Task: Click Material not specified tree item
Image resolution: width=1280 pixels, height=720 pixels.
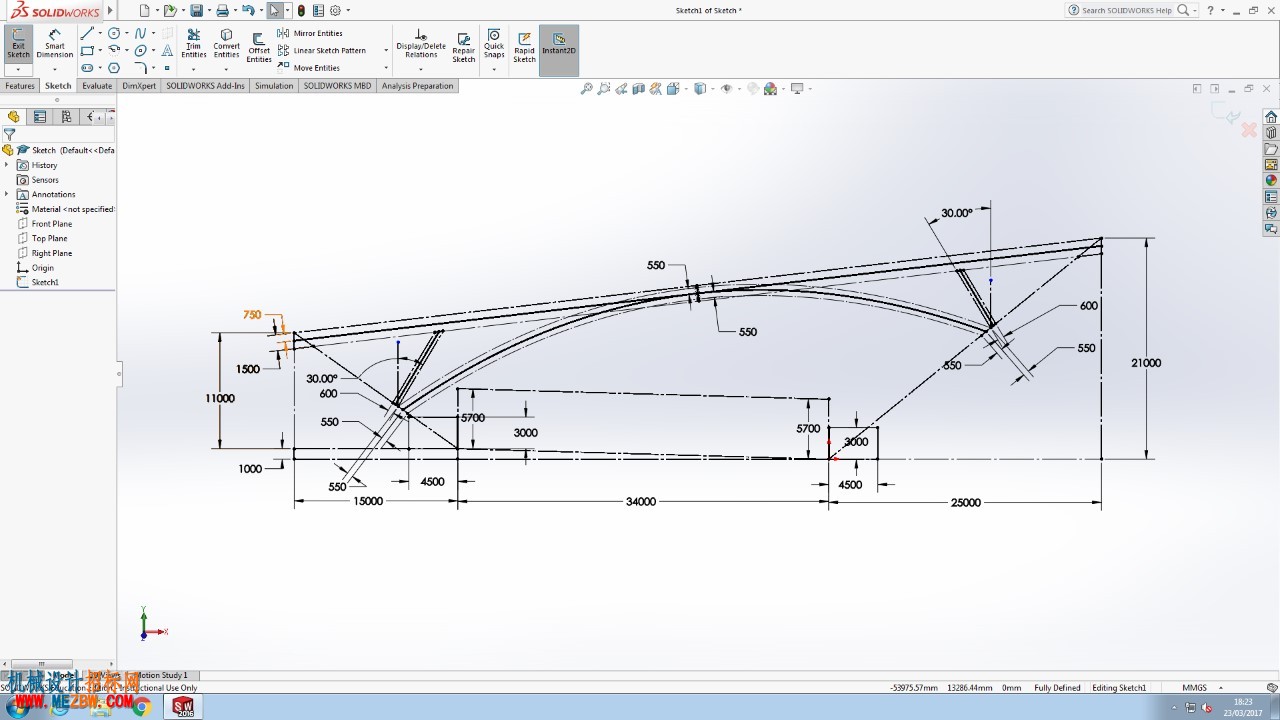Action: click(x=65, y=209)
